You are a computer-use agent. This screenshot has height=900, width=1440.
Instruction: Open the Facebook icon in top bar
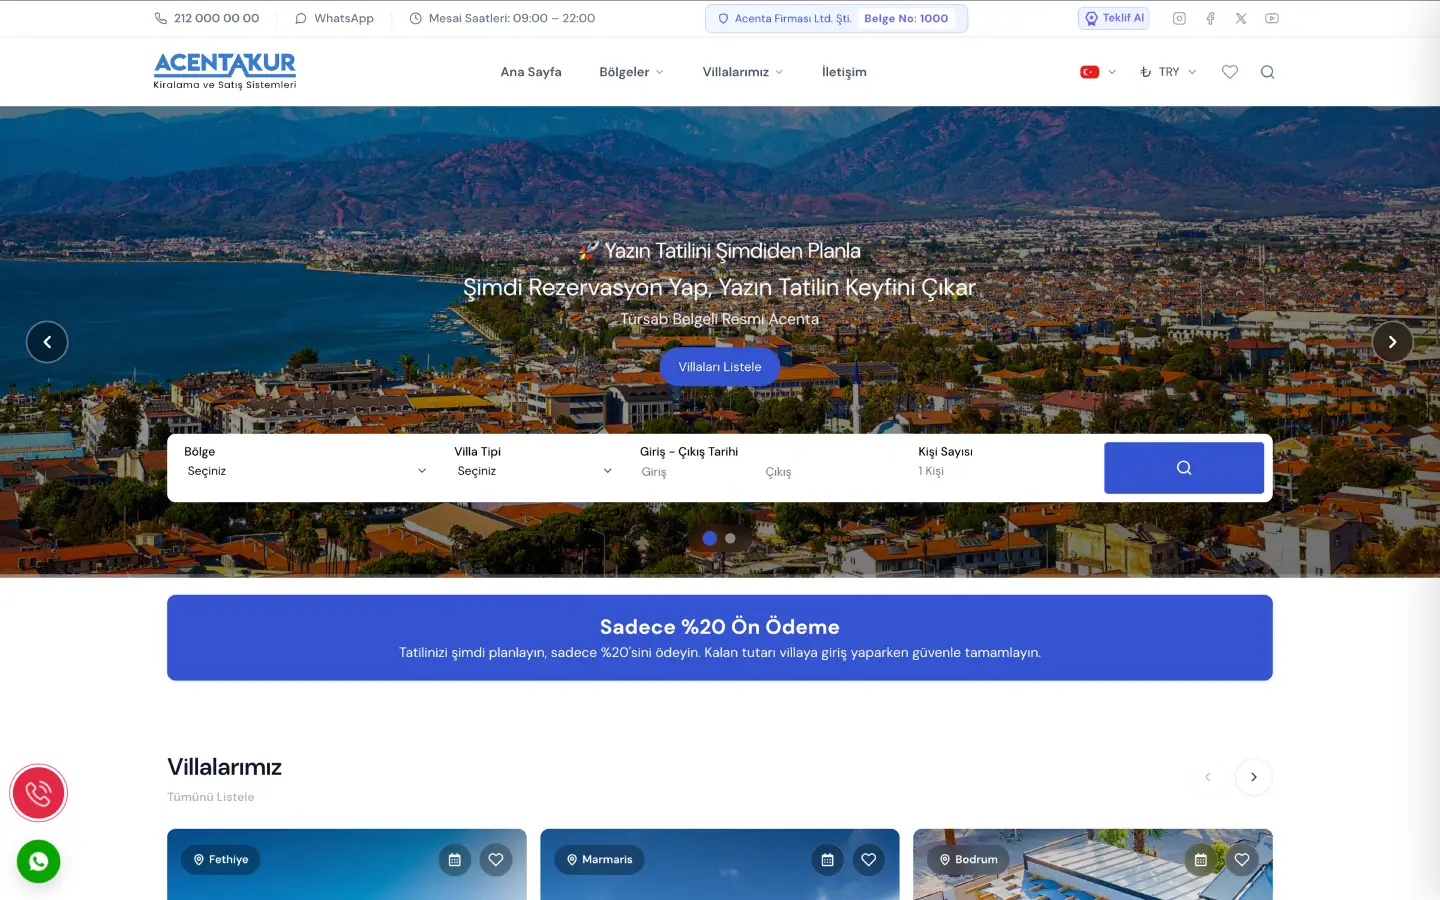[x=1210, y=18]
